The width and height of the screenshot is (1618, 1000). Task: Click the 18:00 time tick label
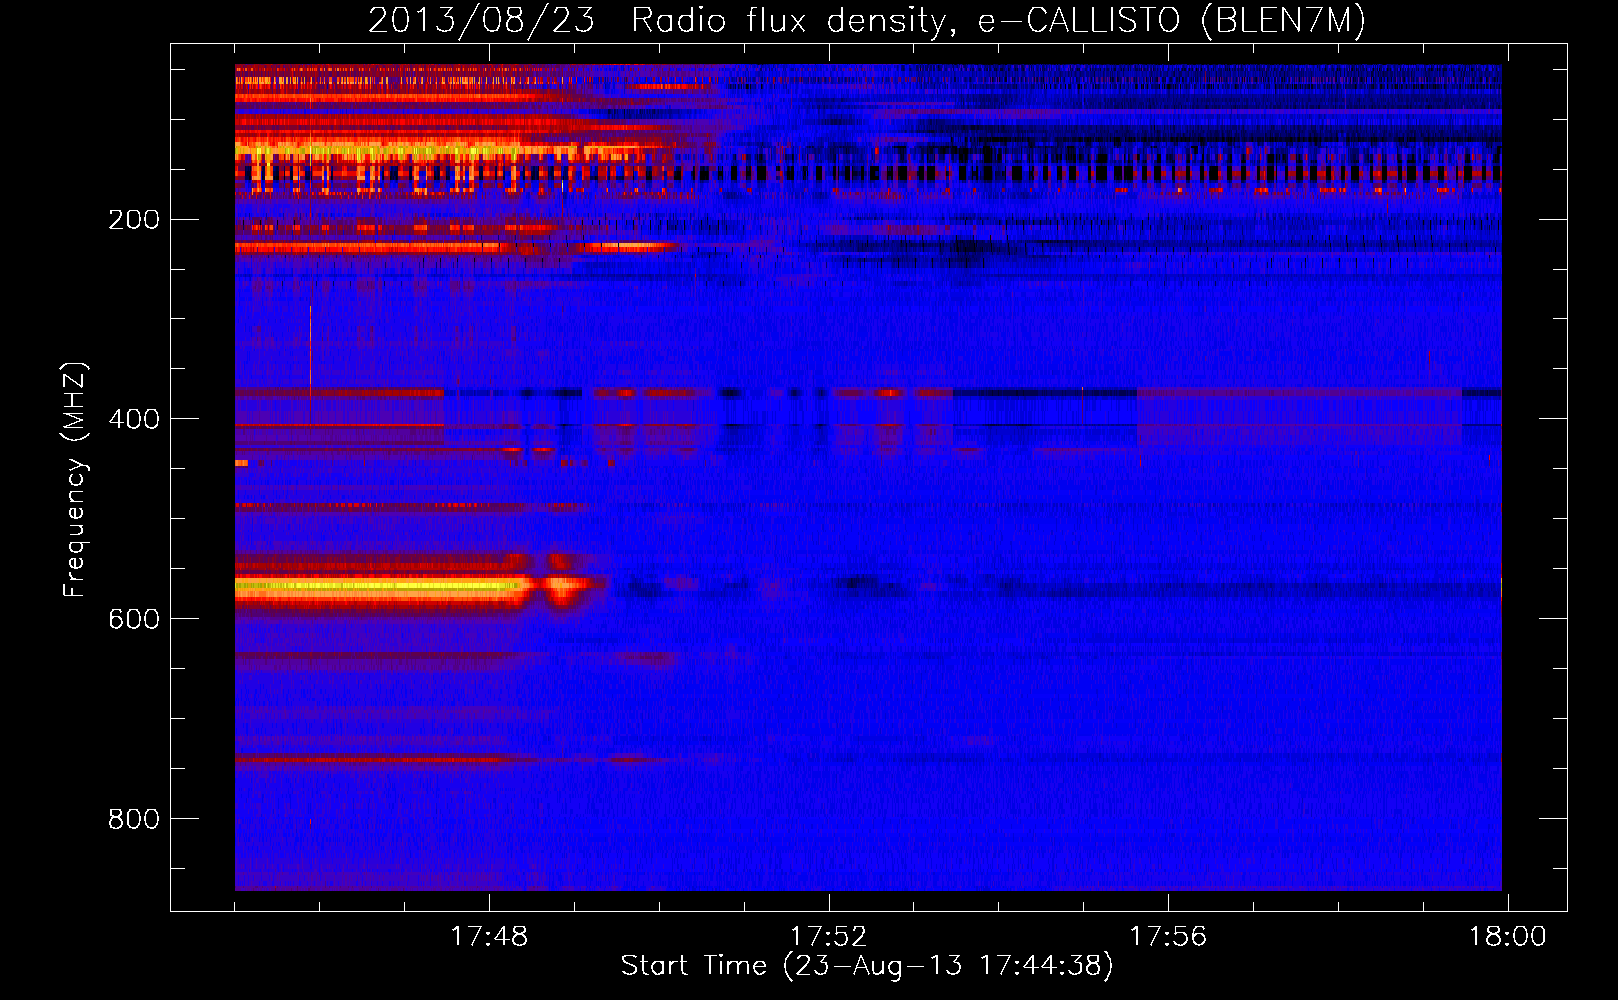pyautogui.click(x=1507, y=937)
